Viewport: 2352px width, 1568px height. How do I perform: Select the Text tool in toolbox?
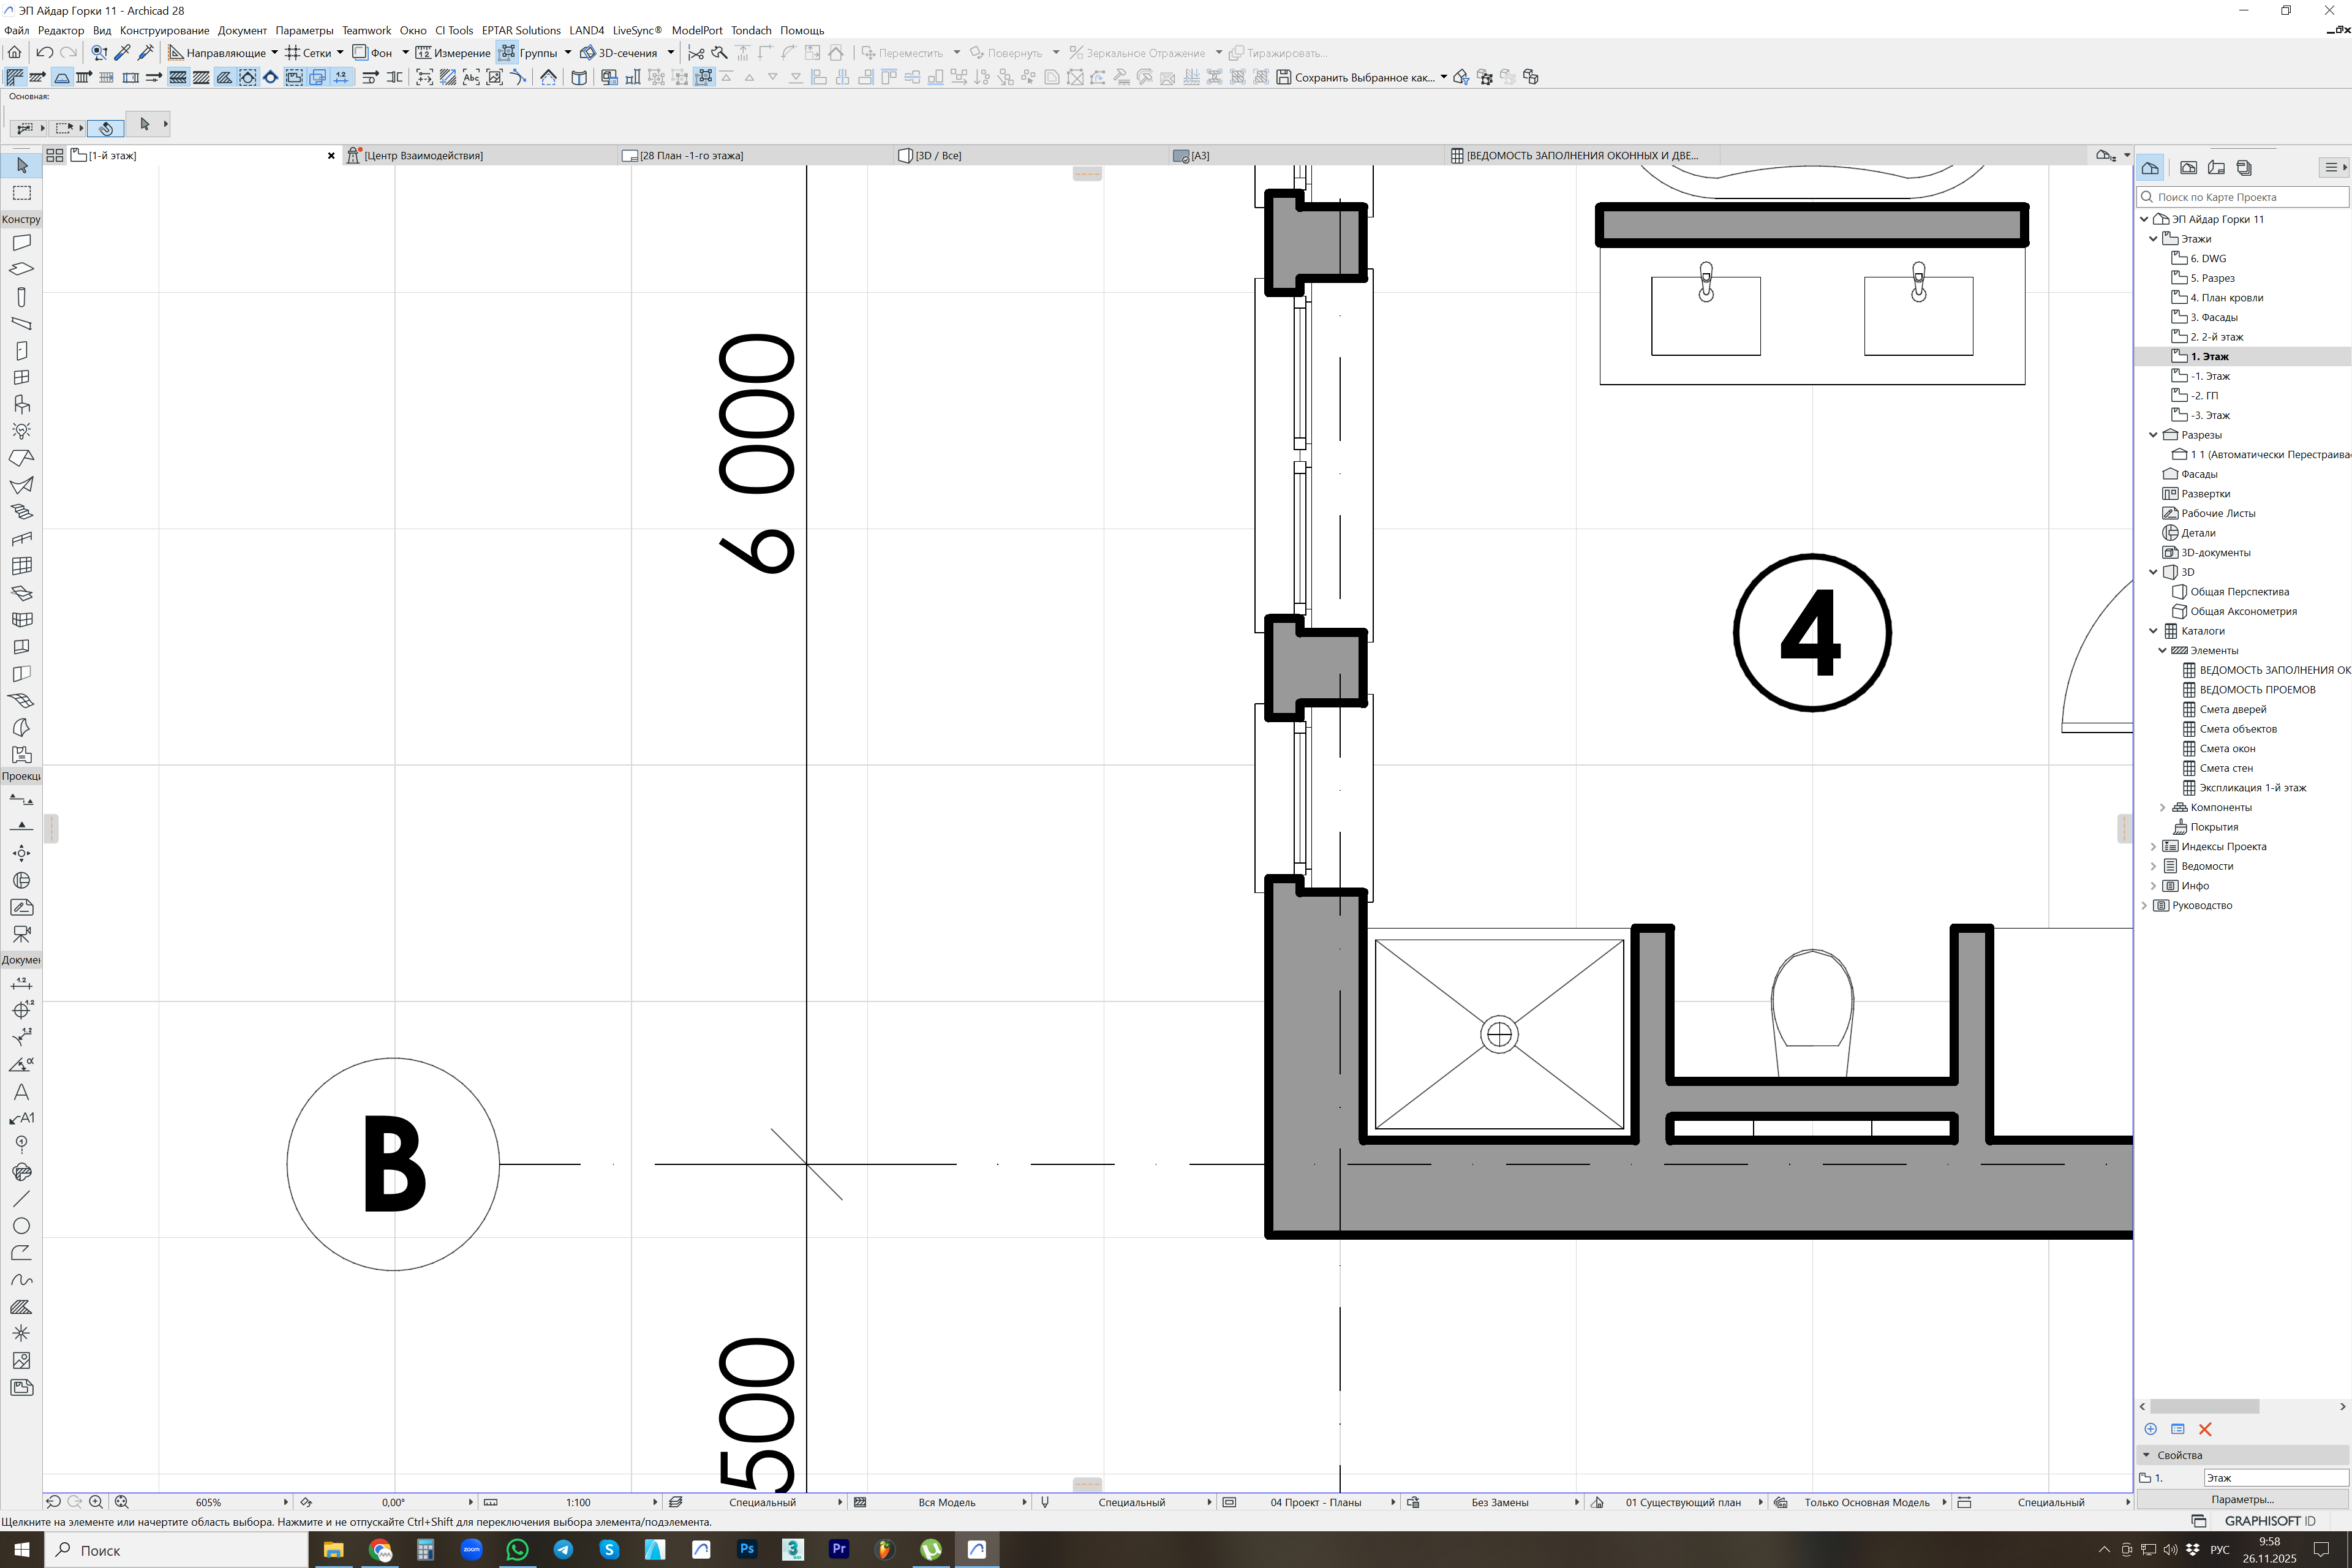(x=21, y=1091)
